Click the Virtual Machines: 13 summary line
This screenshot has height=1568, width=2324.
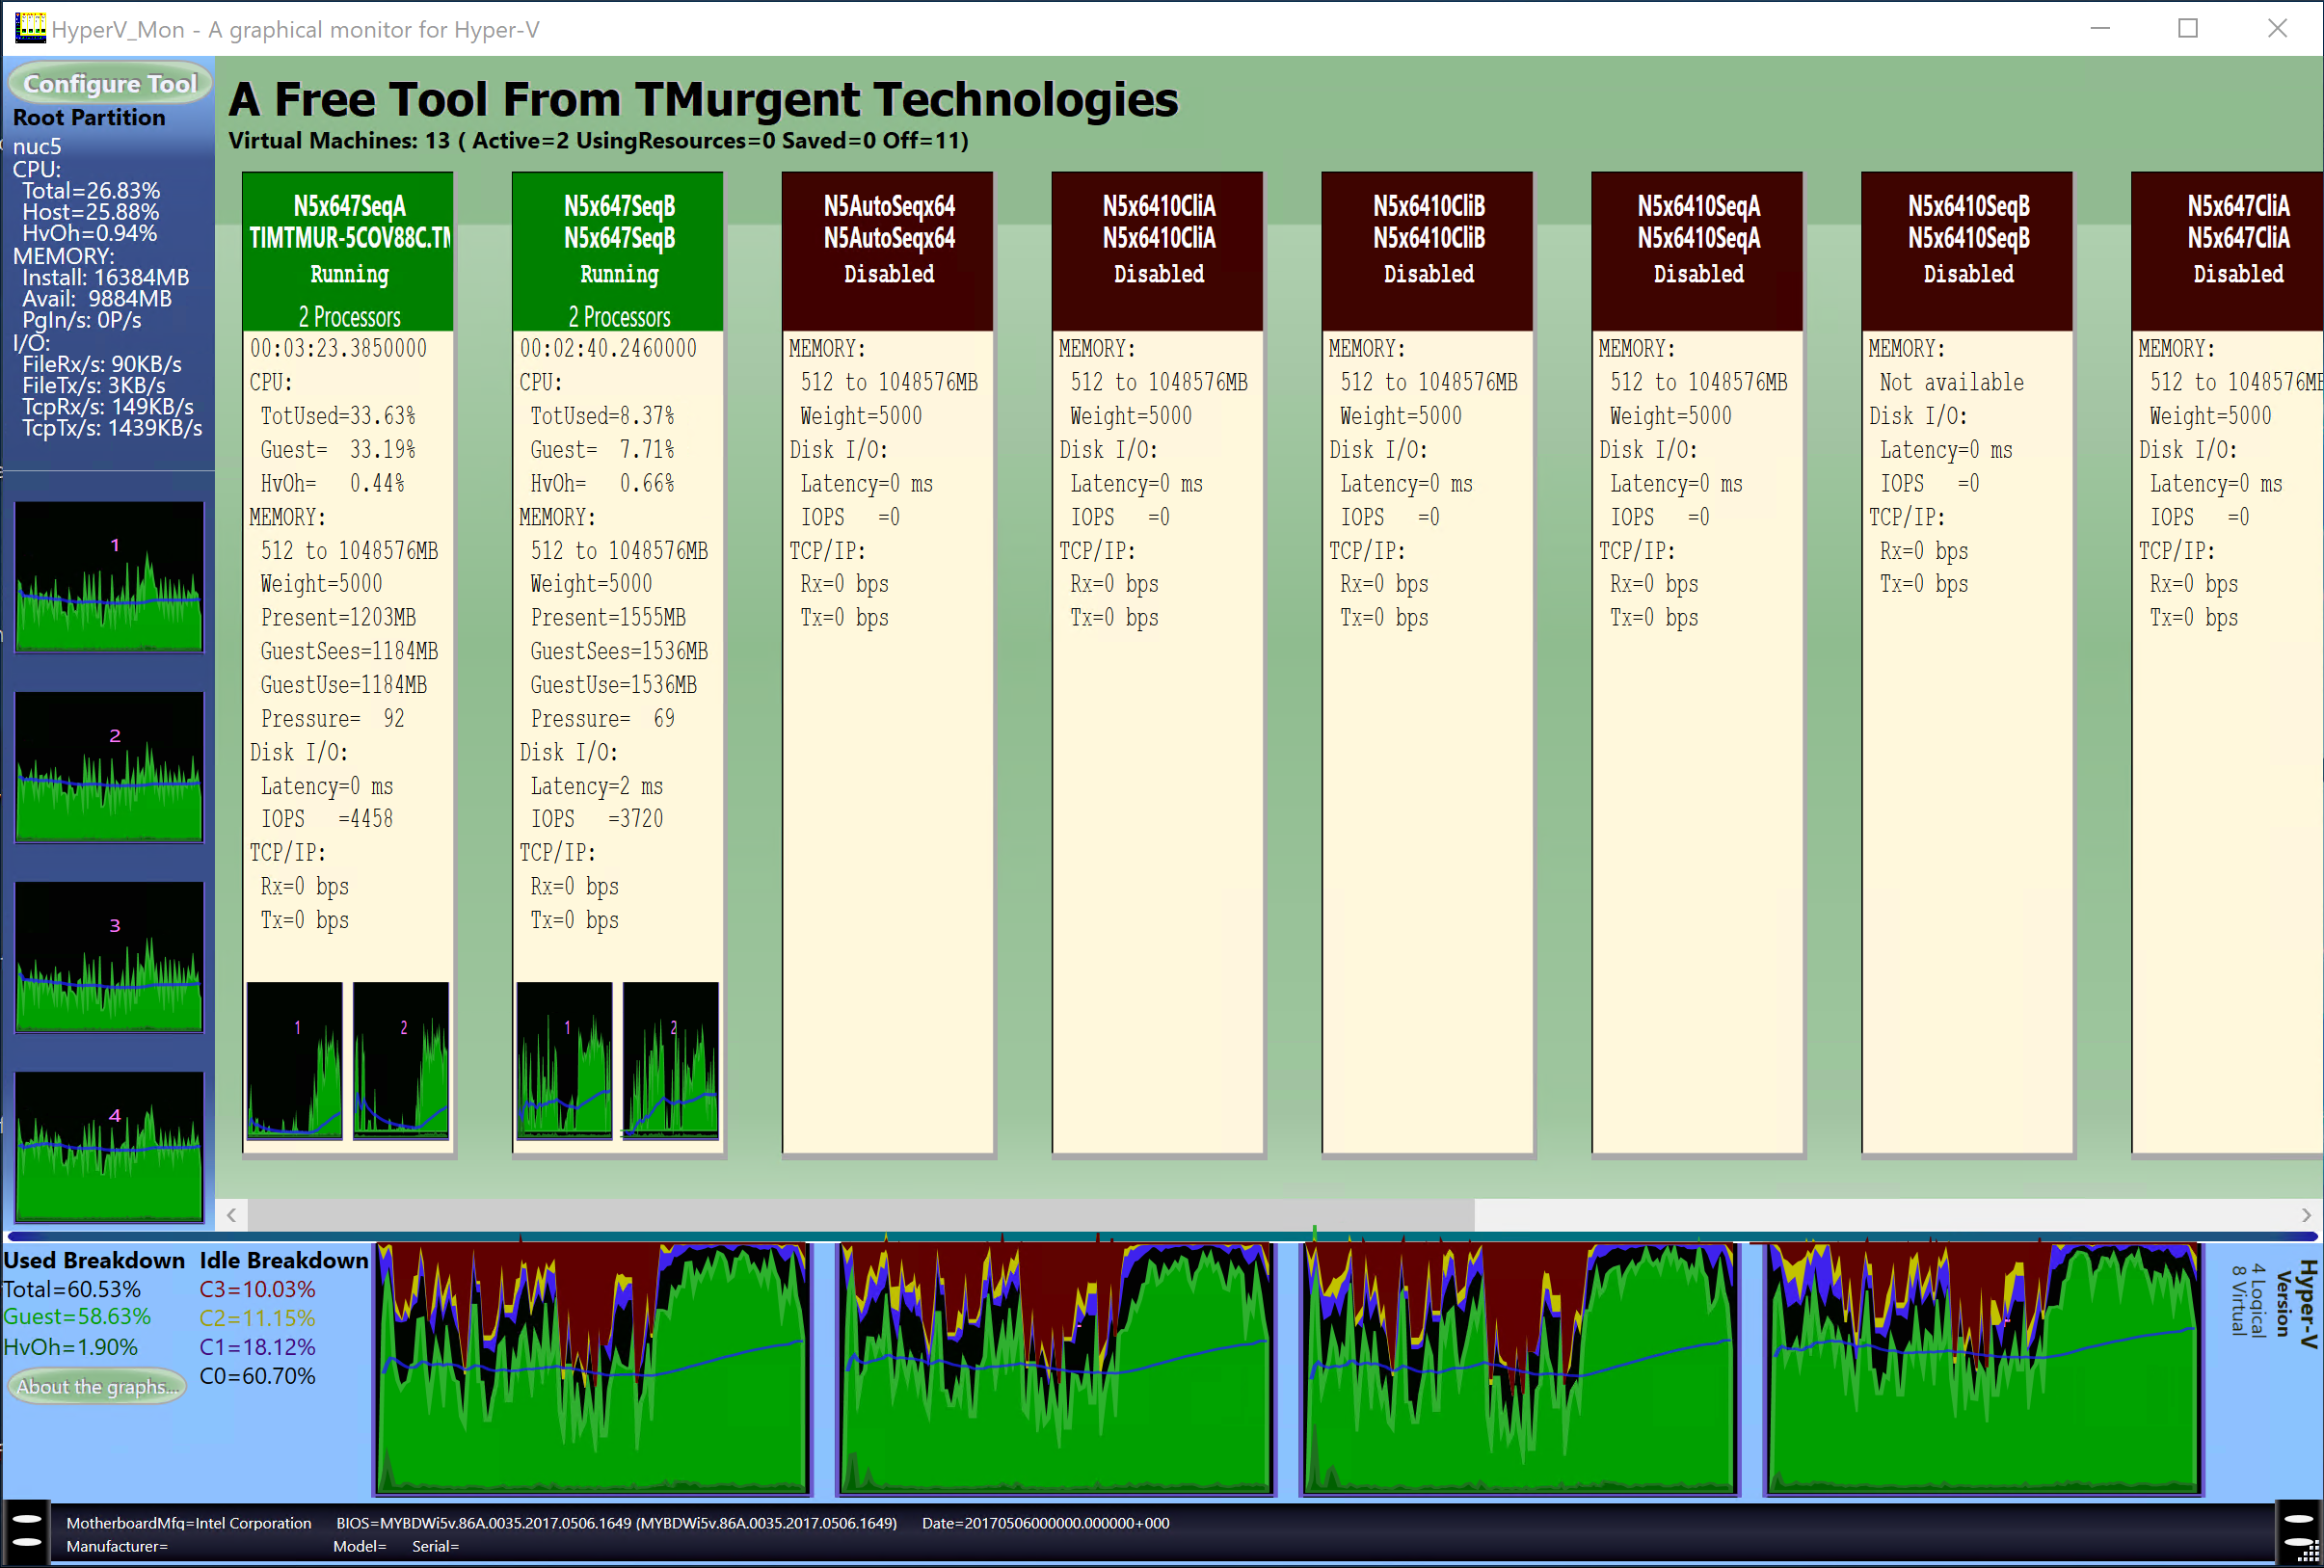[599, 140]
